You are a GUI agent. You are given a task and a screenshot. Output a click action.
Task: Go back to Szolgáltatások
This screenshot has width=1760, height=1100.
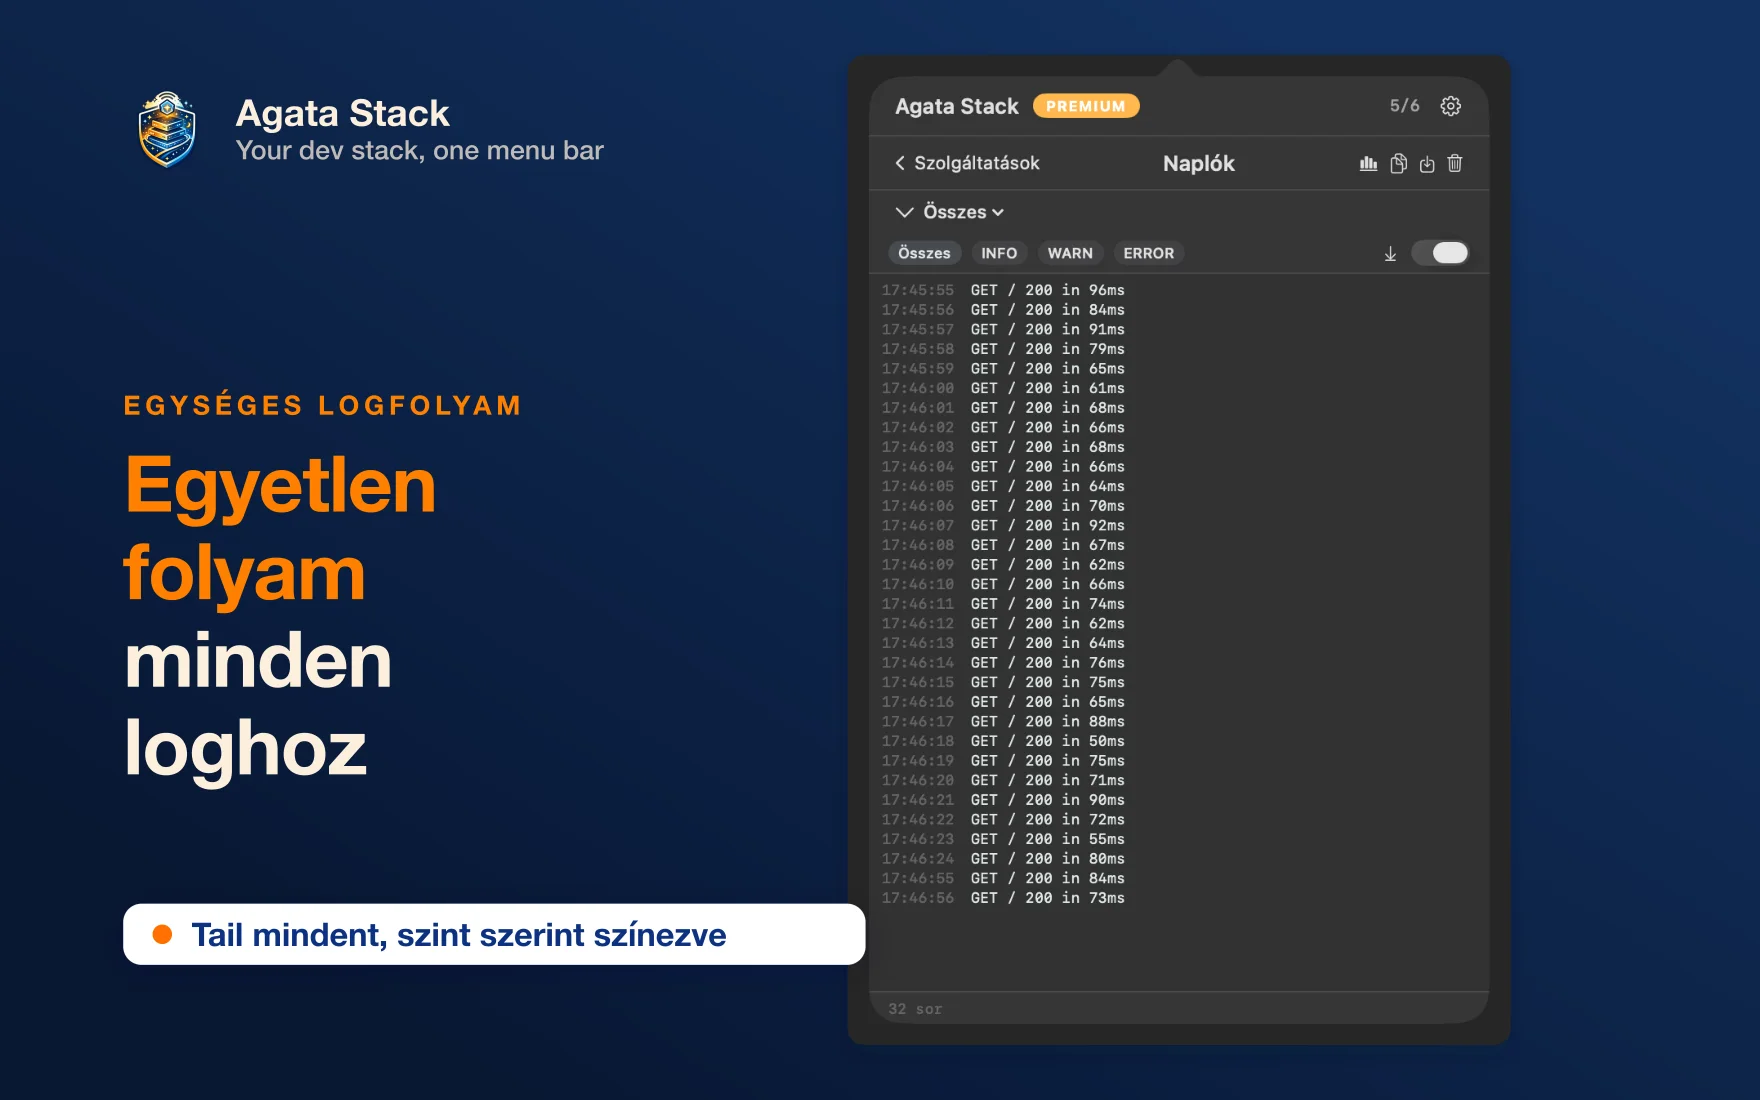967,163
